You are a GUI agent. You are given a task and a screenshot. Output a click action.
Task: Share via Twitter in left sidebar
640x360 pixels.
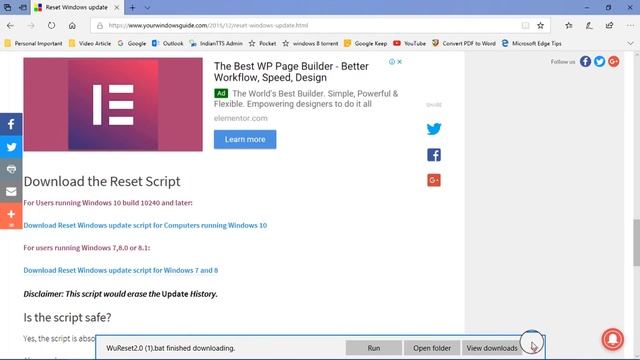11,147
